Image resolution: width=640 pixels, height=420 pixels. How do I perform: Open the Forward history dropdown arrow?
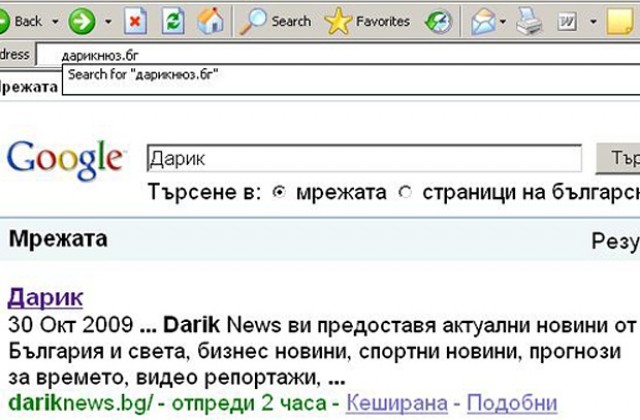(108, 21)
